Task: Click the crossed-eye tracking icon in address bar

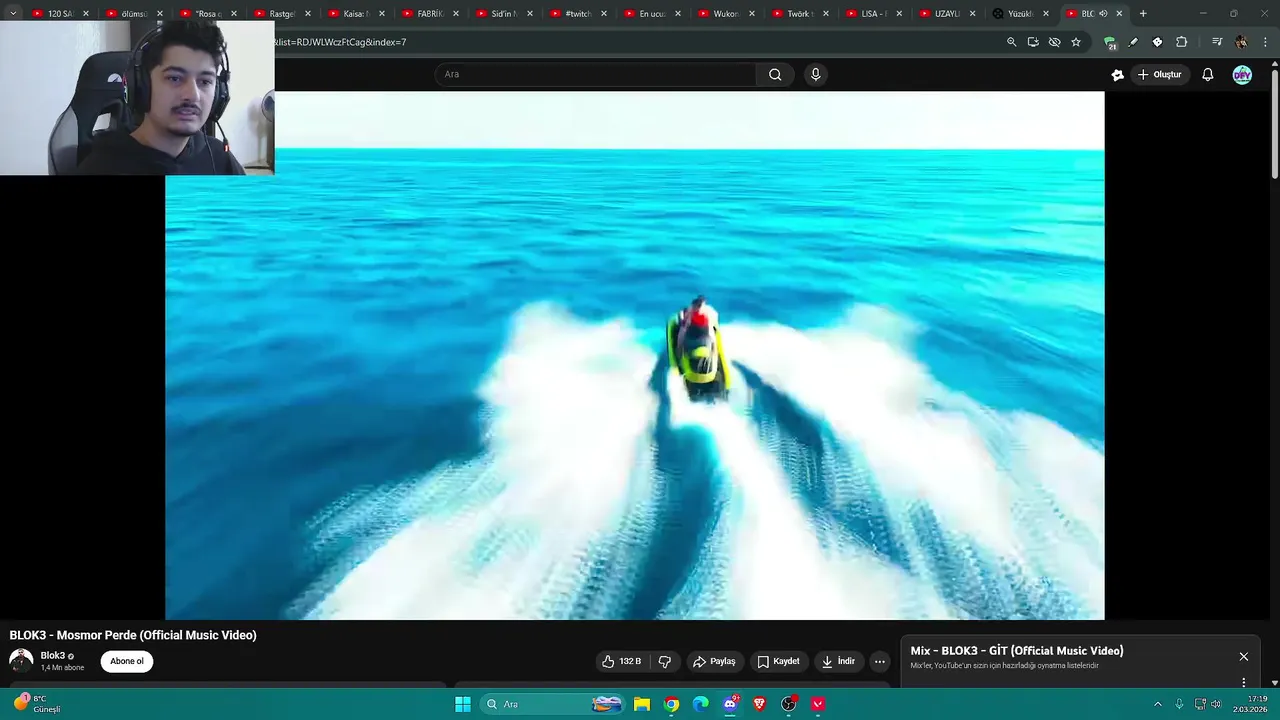Action: point(1054,42)
